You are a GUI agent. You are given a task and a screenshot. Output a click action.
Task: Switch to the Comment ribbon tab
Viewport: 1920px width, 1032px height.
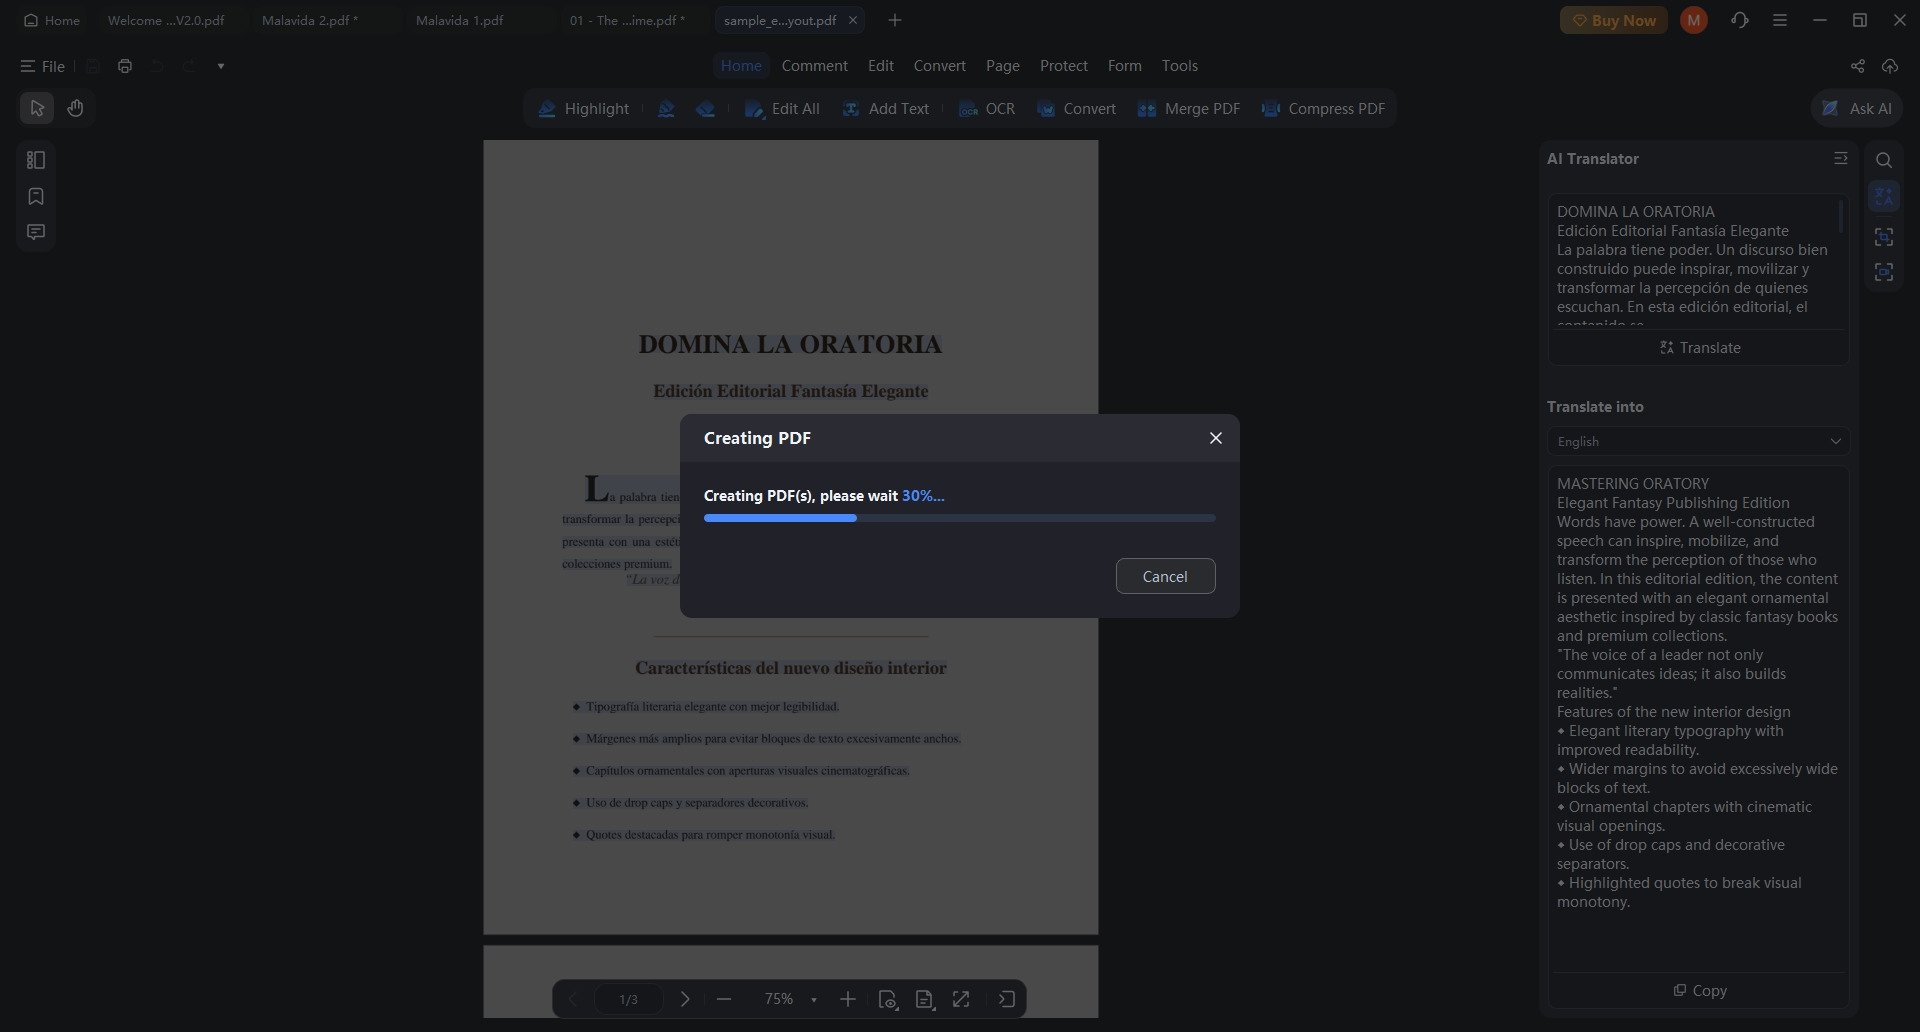814,66
